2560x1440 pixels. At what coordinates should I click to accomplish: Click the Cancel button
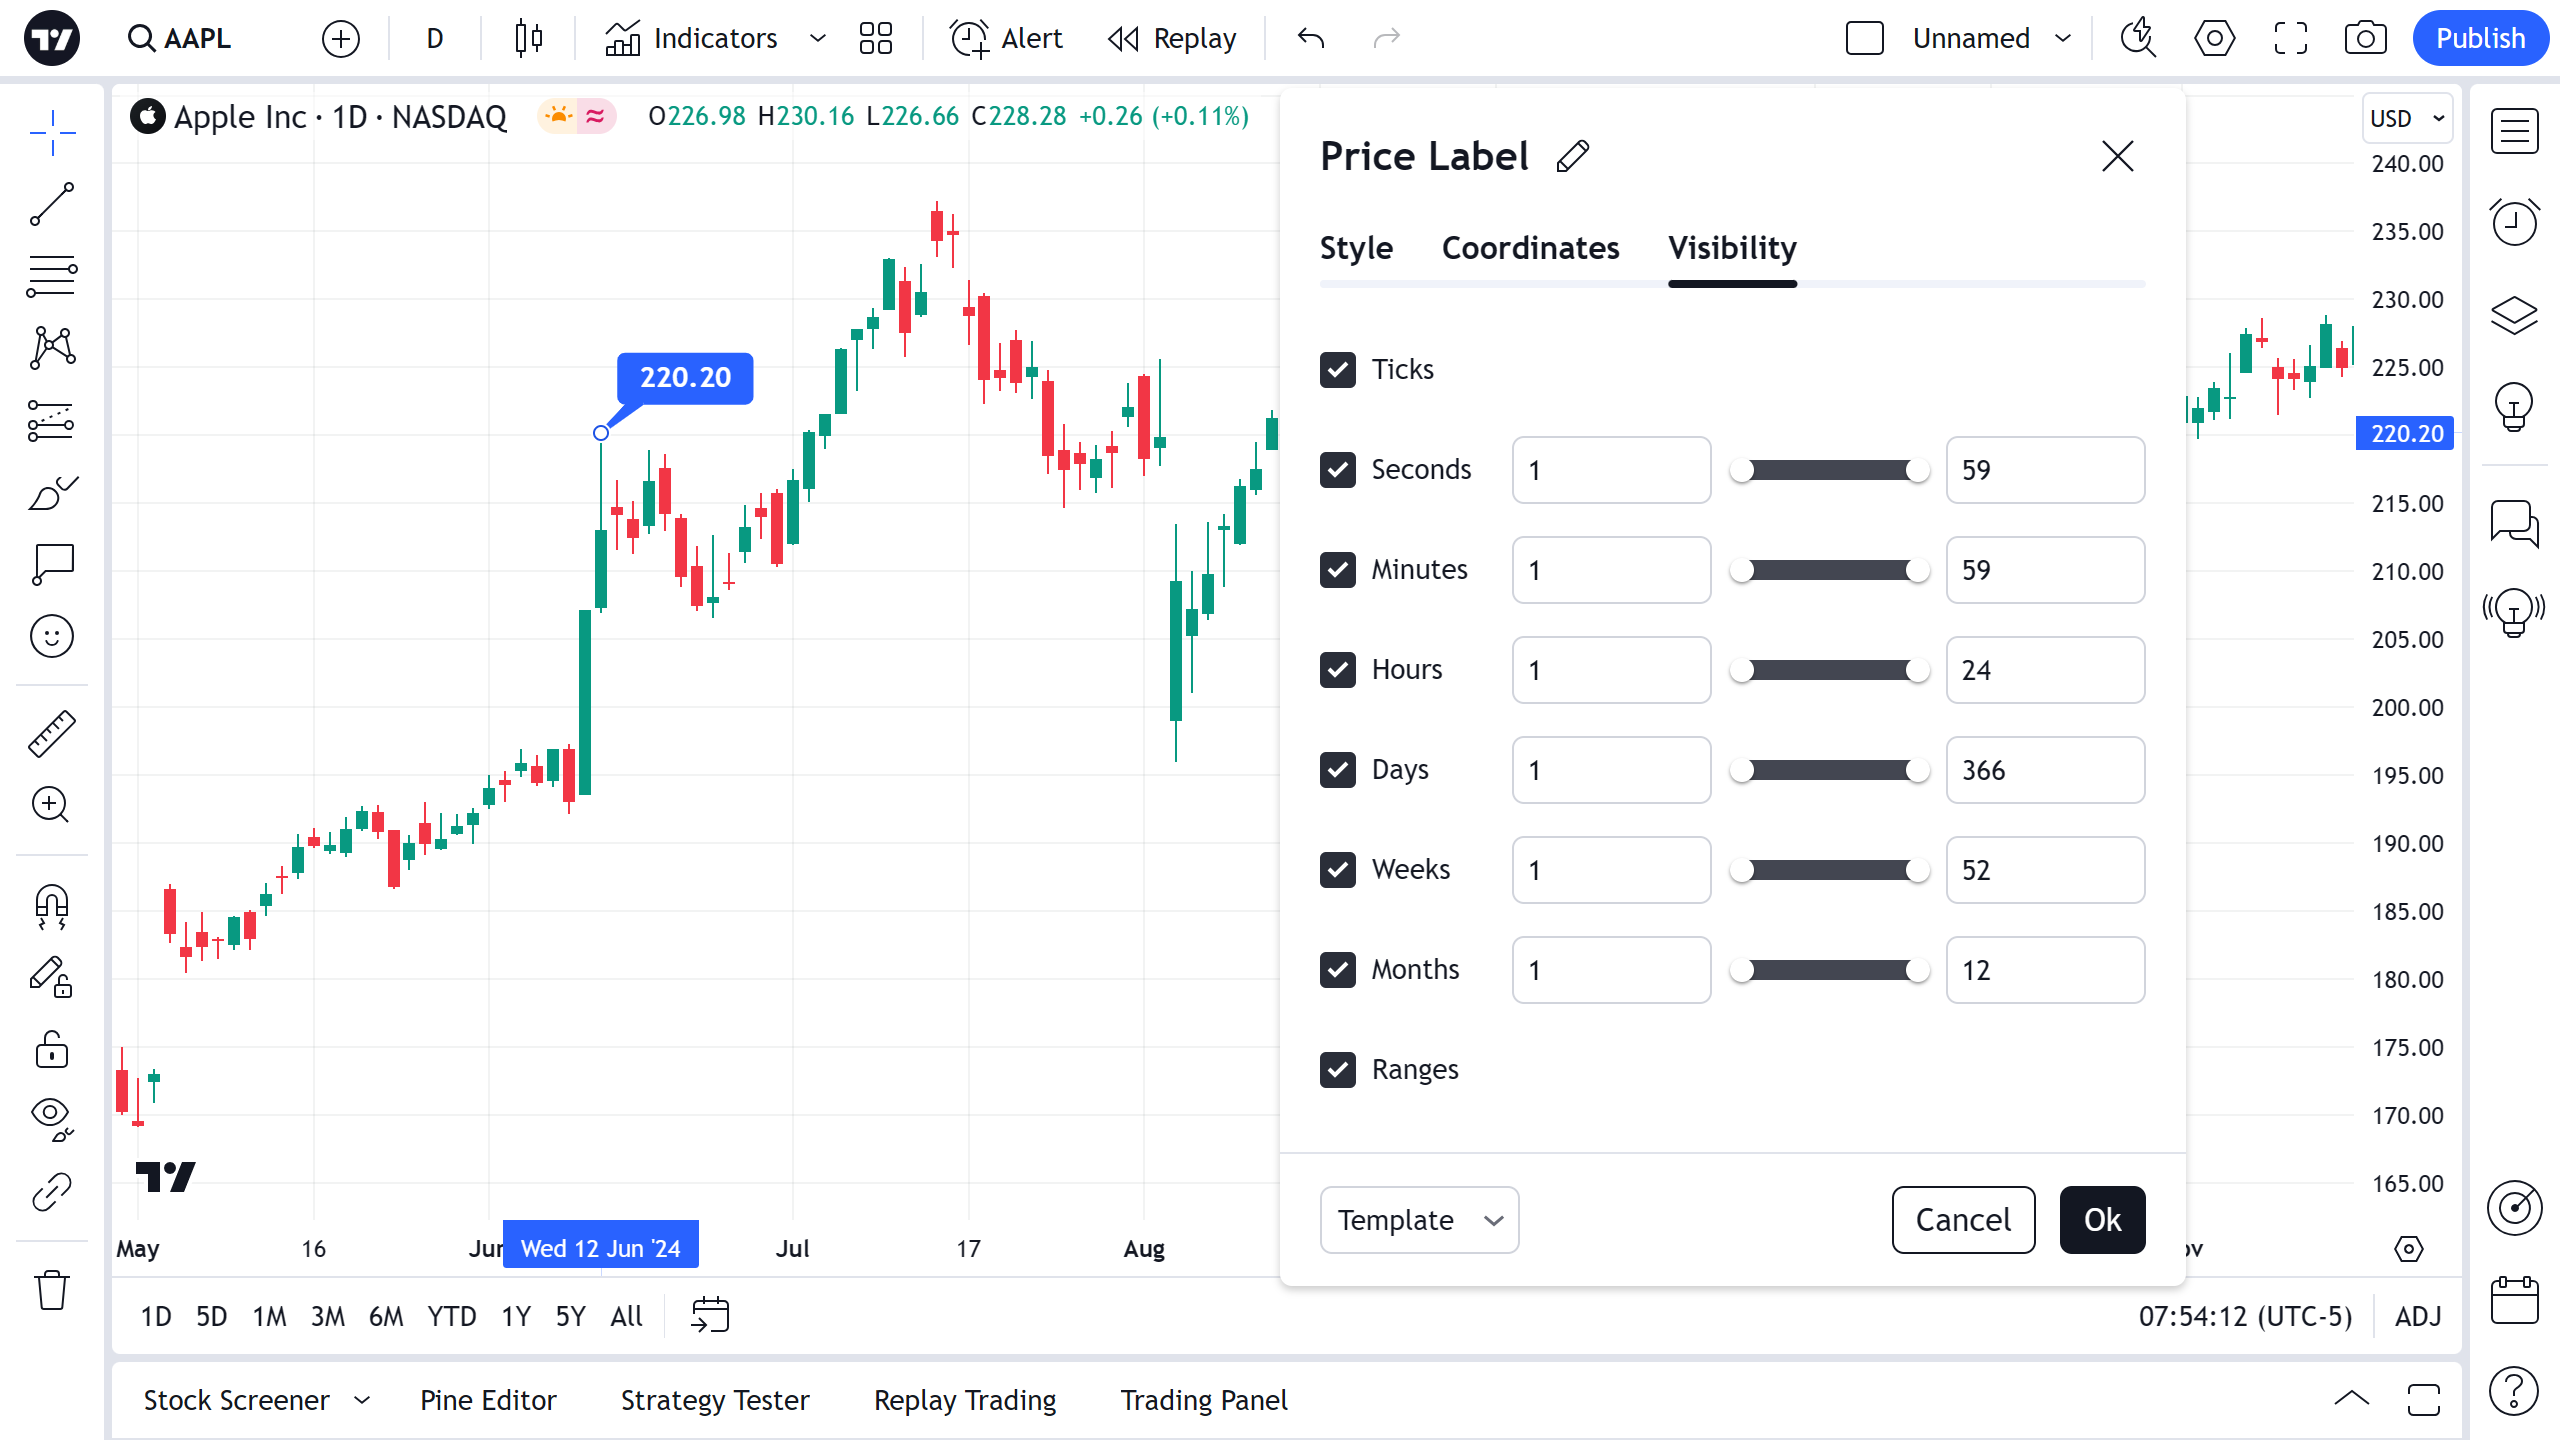click(x=1963, y=1220)
